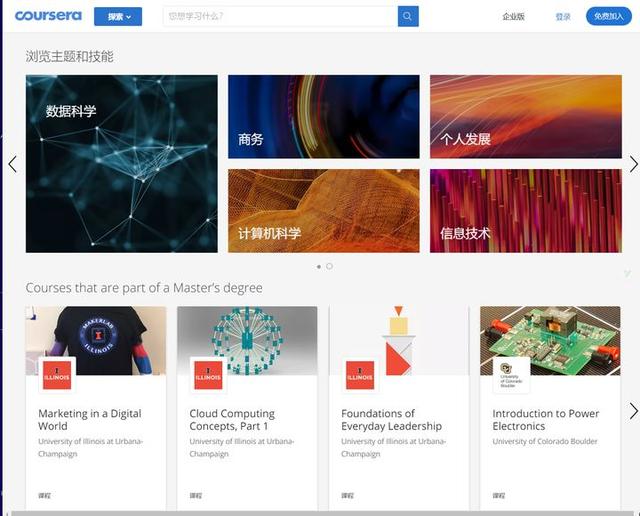Viewport: 640px width, 516px height.
Task: Advance the Master's degree courses carousel
Action: pyautogui.click(x=633, y=411)
